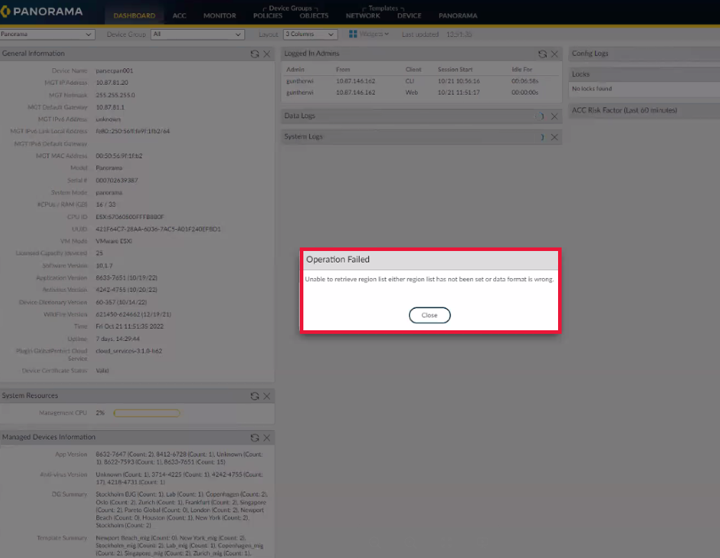720x558 pixels.
Task: Go to the POLICIES tab
Action: coord(268,16)
